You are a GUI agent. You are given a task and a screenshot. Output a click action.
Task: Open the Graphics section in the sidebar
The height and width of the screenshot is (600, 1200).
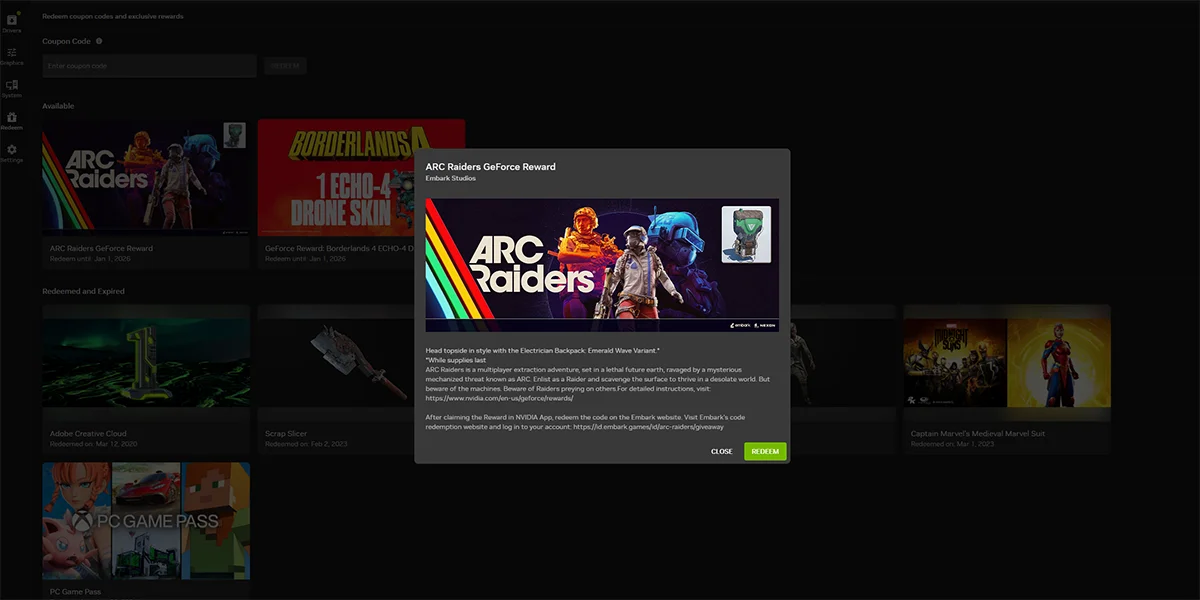(x=12, y=55)
